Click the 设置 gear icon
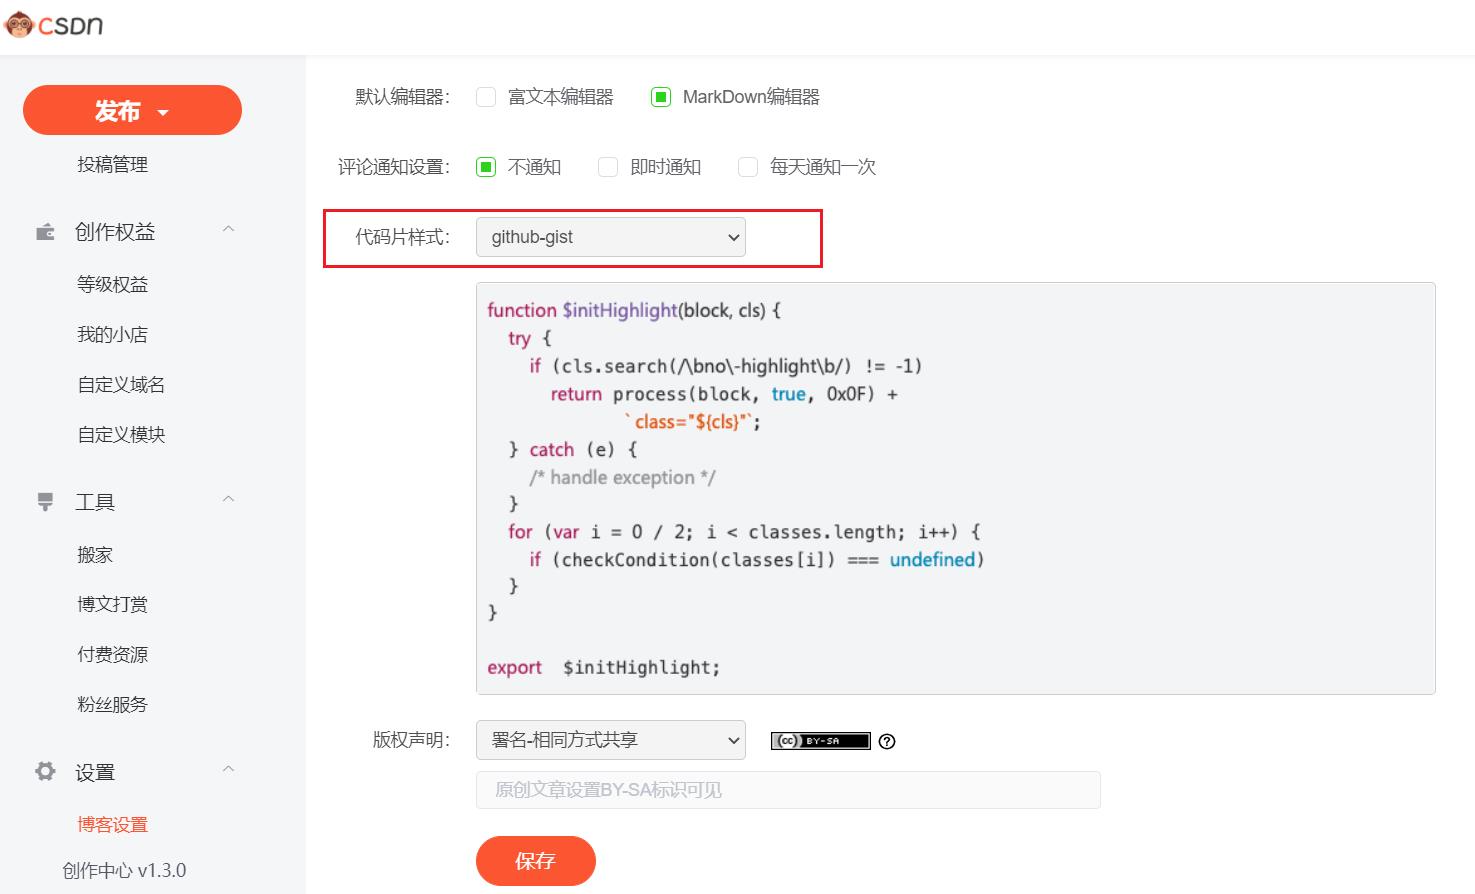Viewport: 1475px width, 894px height. [45, 772]
